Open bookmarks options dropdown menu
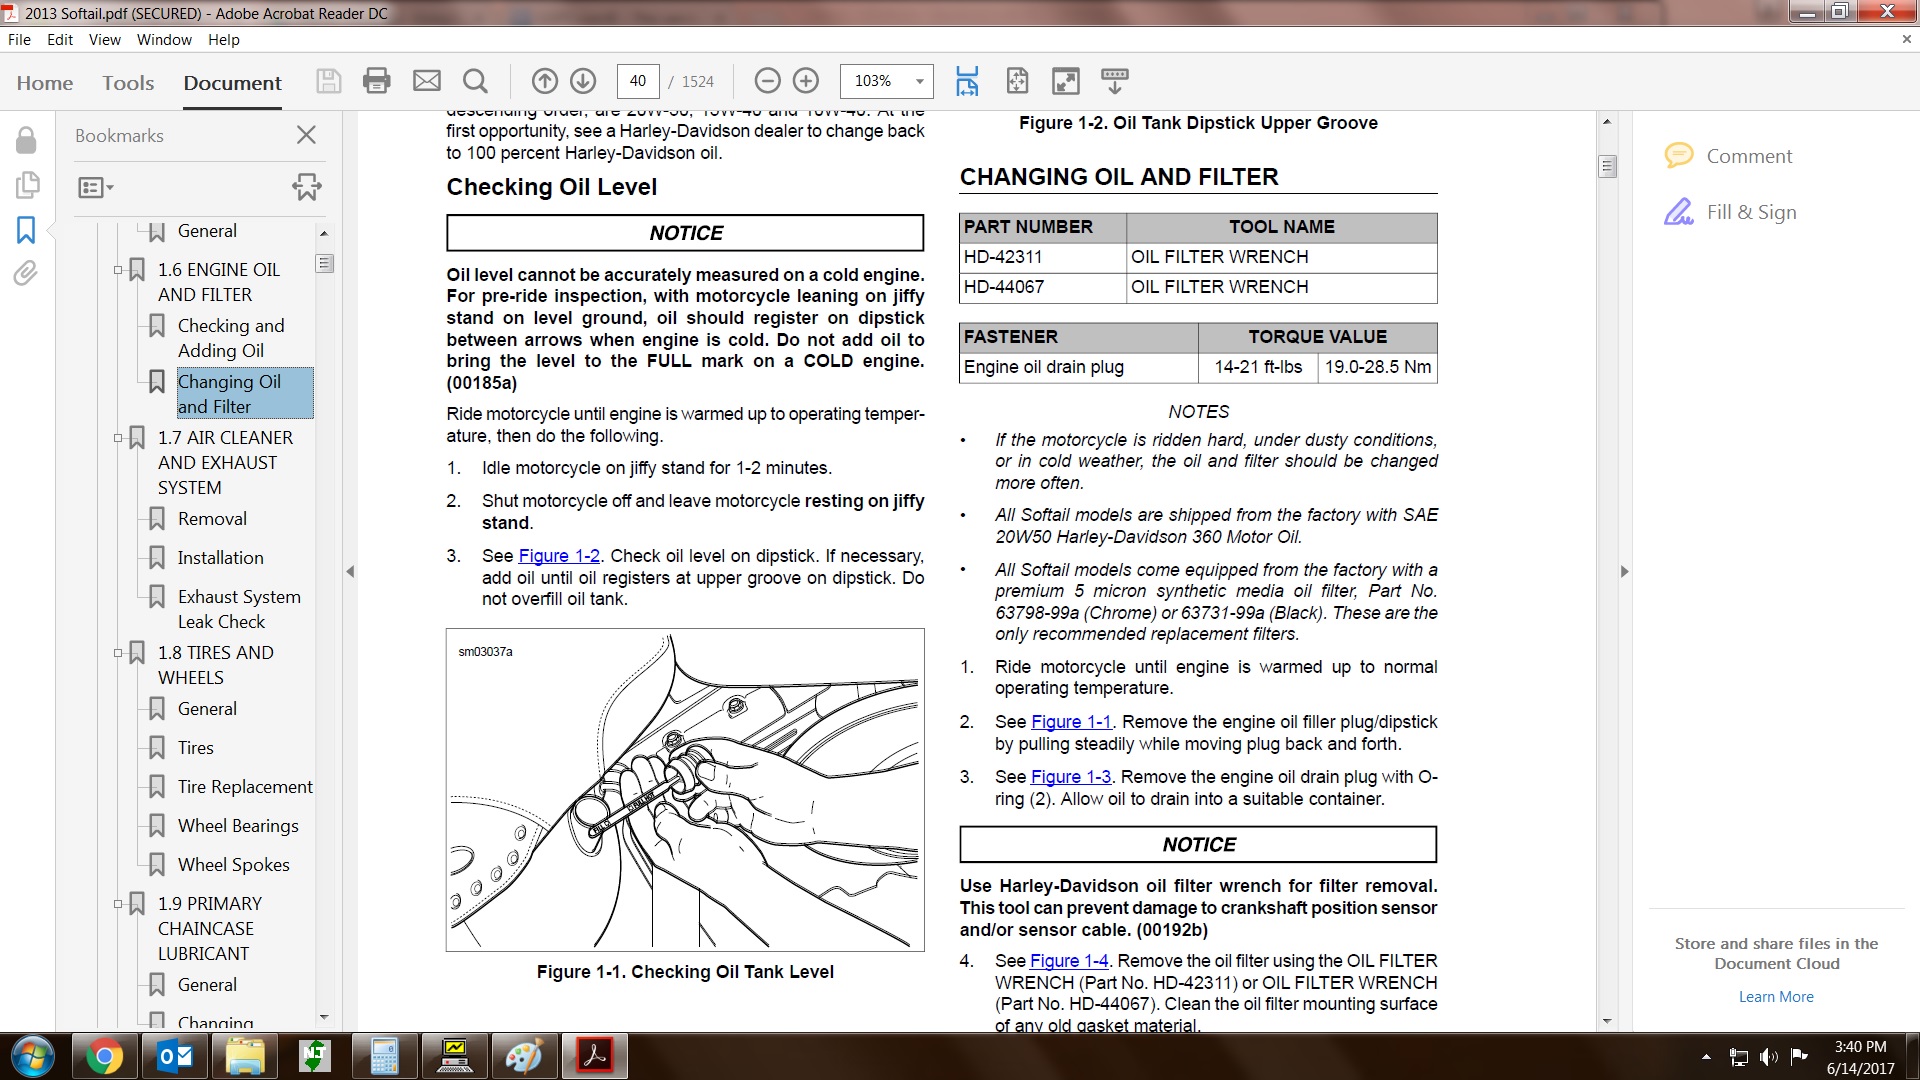The height and width of the screenshot is (1080, 1920). 95,187
